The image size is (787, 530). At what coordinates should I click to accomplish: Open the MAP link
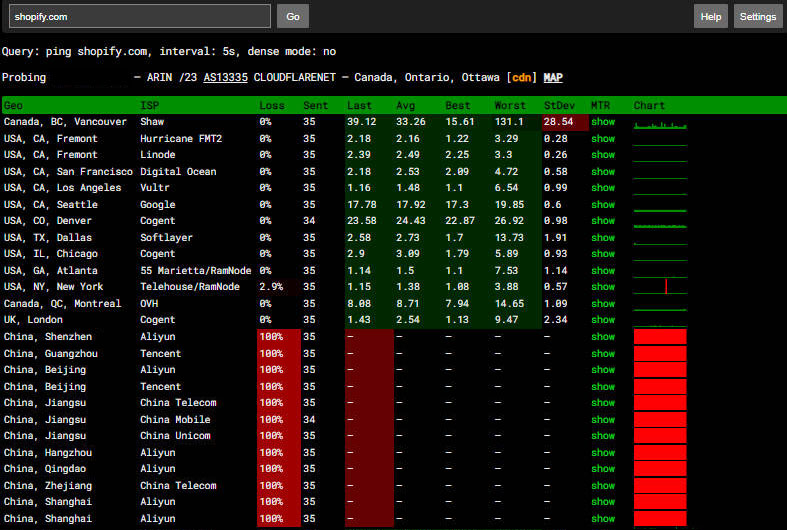[x=553, y=78]
